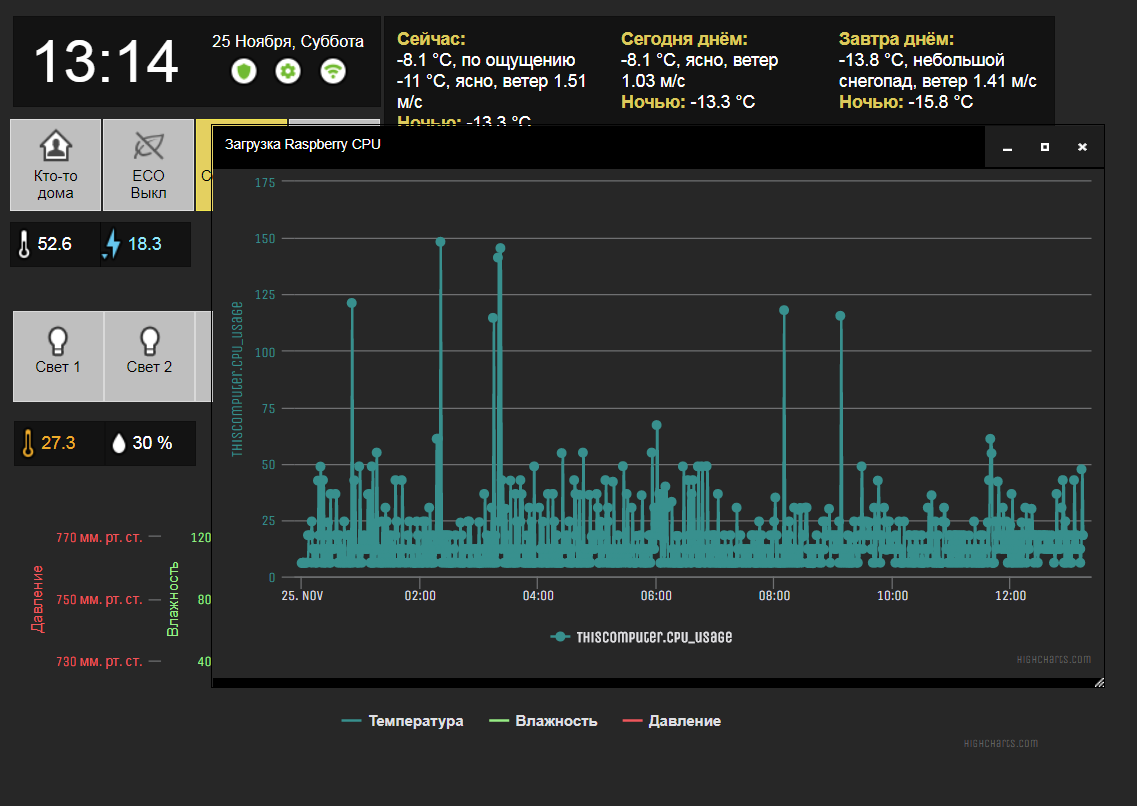The width and height of the screenshot is (1137, 806).
Task: Click the 13:14 clock display
Action: pos(106,62)
